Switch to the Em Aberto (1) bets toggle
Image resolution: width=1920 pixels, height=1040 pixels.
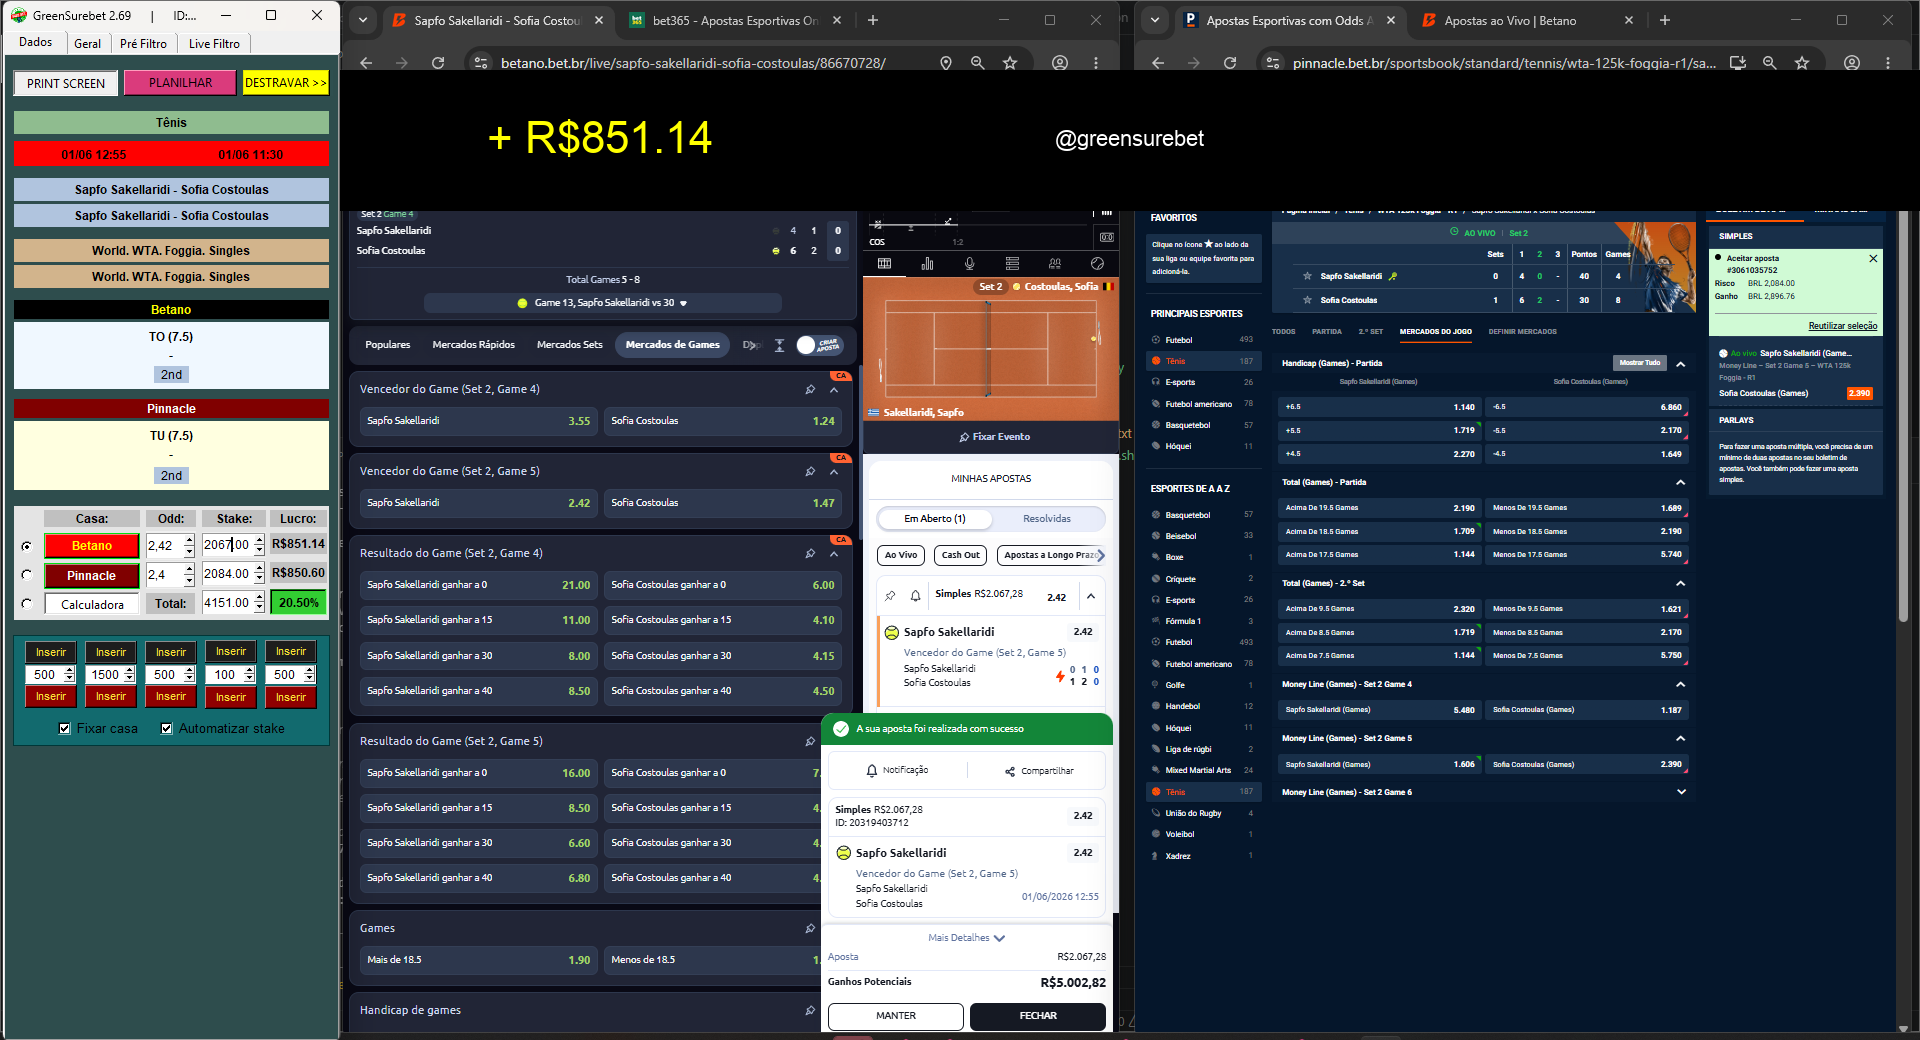click(x=935, y=519)
